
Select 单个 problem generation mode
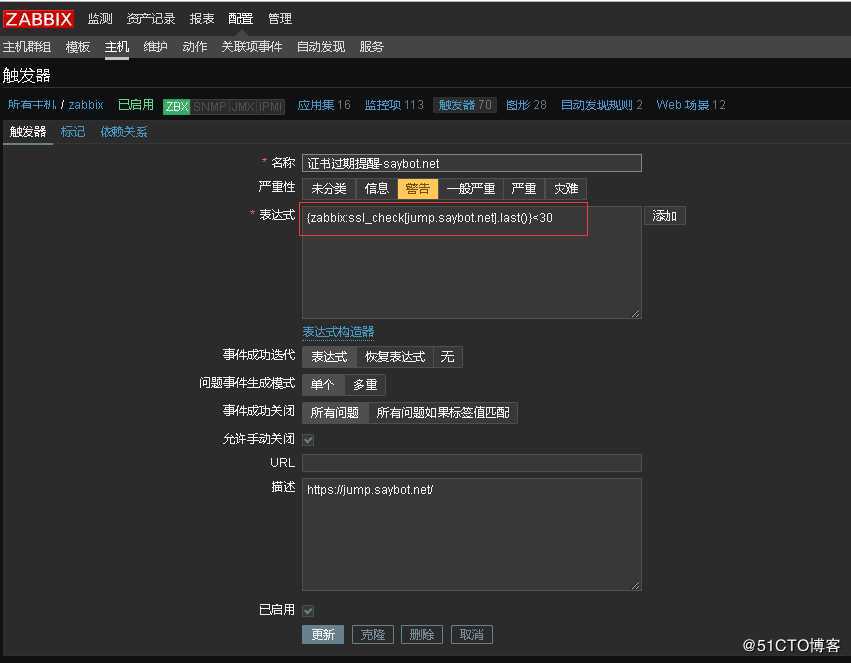pos(322,385)
